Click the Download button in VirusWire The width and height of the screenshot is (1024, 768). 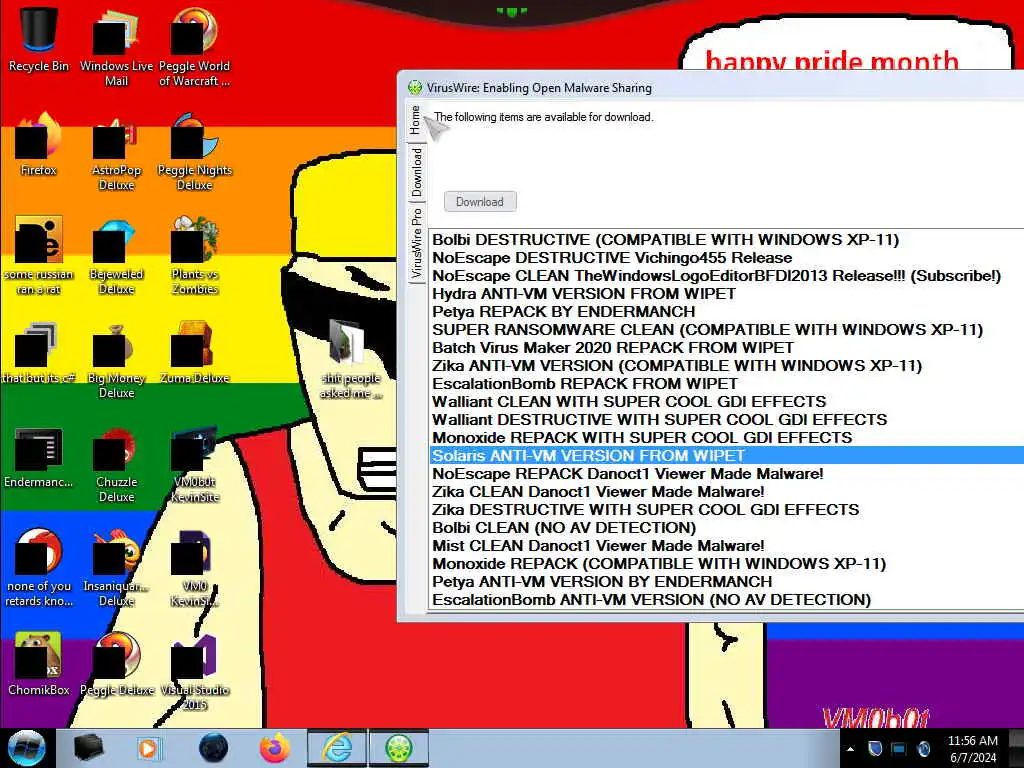tap(480, 201)
